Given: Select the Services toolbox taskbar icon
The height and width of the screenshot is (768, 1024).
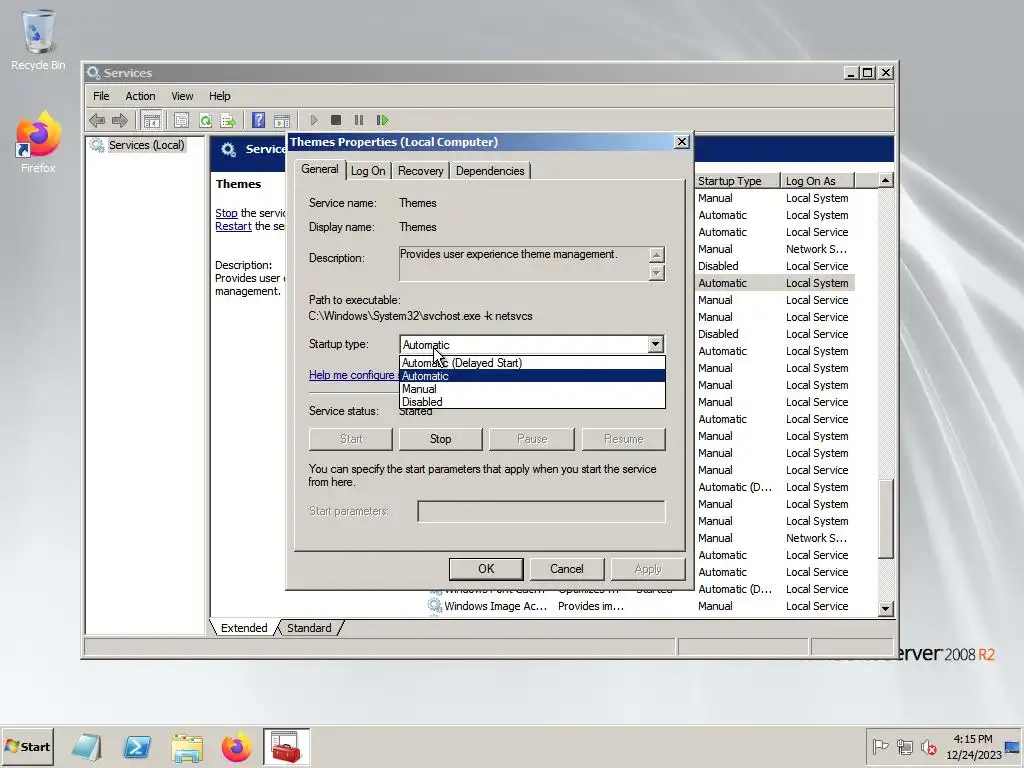Looking at the screenshot, I should tap(286, 746).
